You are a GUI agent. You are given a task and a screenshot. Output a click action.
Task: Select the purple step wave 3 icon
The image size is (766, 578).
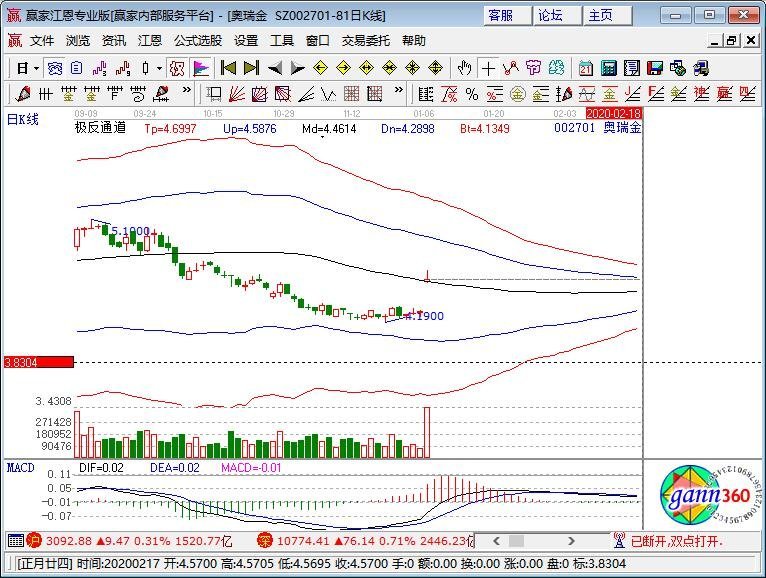point(100,68)
